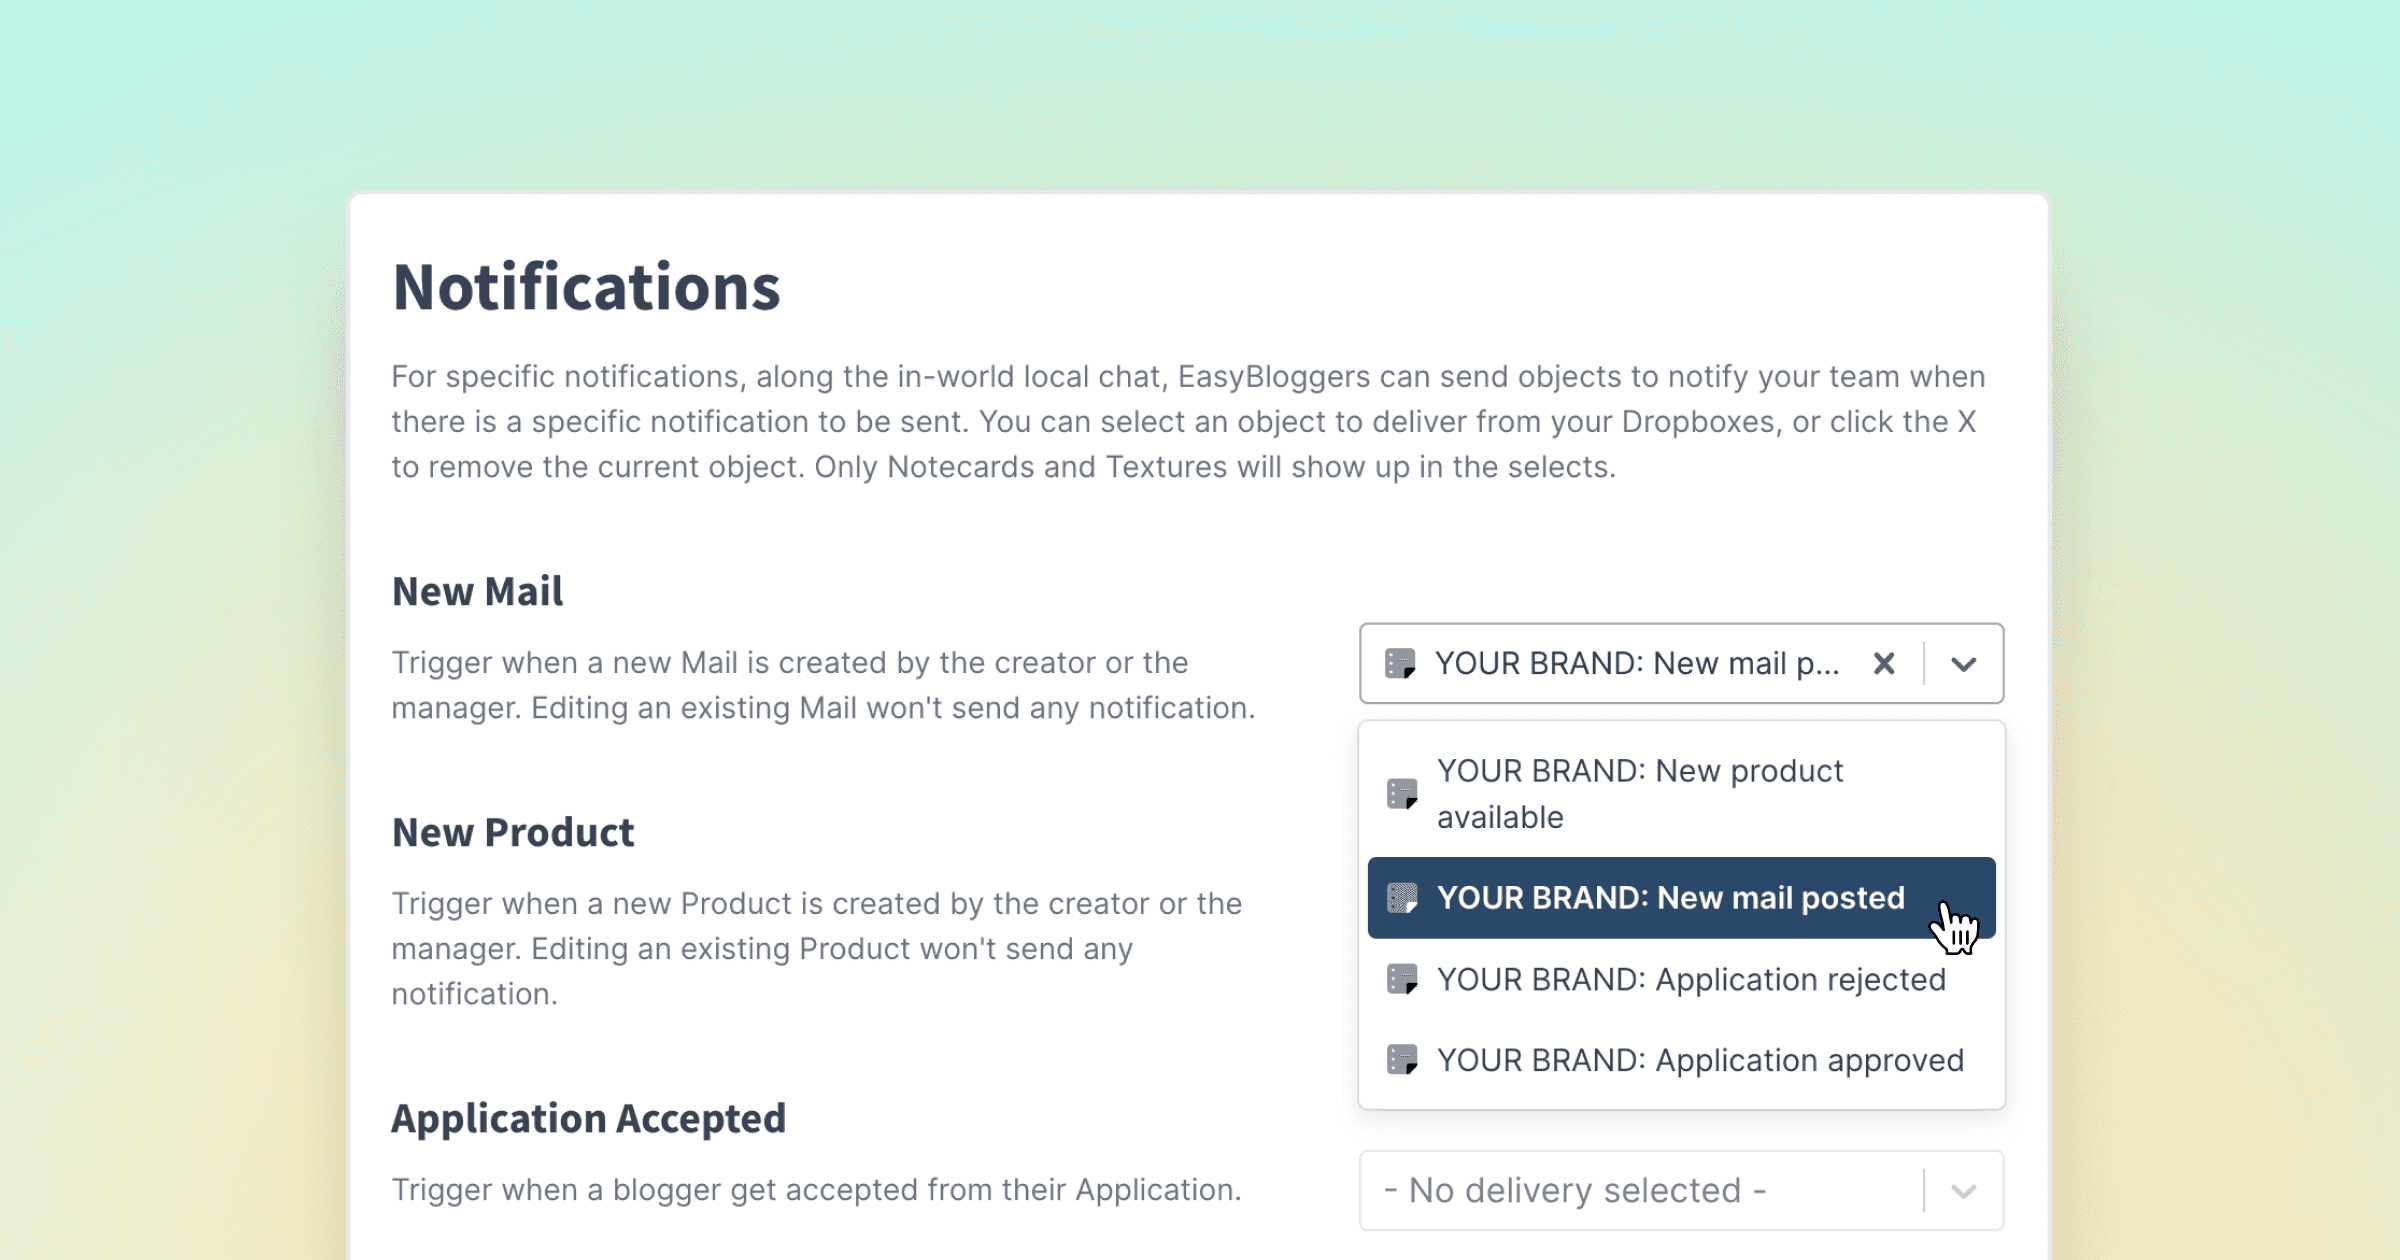Choose "YOUR BRAND: New product available" option
The height and width of the screenshot is (1260, 2400).
pos(1640,794)
